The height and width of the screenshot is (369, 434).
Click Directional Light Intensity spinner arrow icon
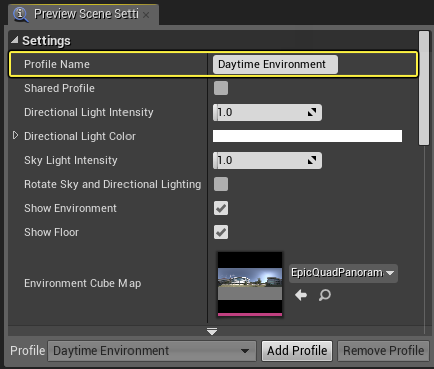coord(312,112)
